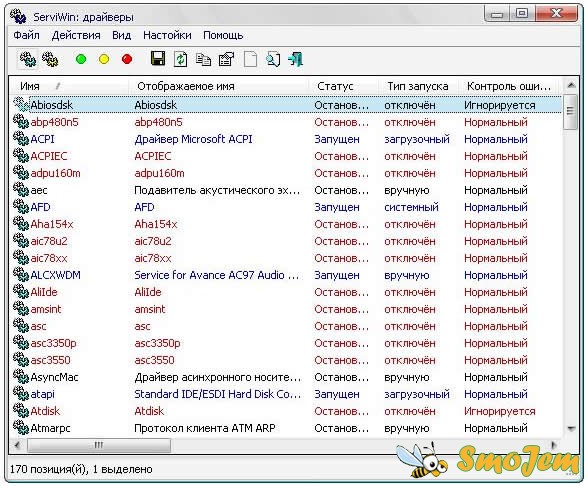Click the find magnifier toolbar icon

pos(273,59)
